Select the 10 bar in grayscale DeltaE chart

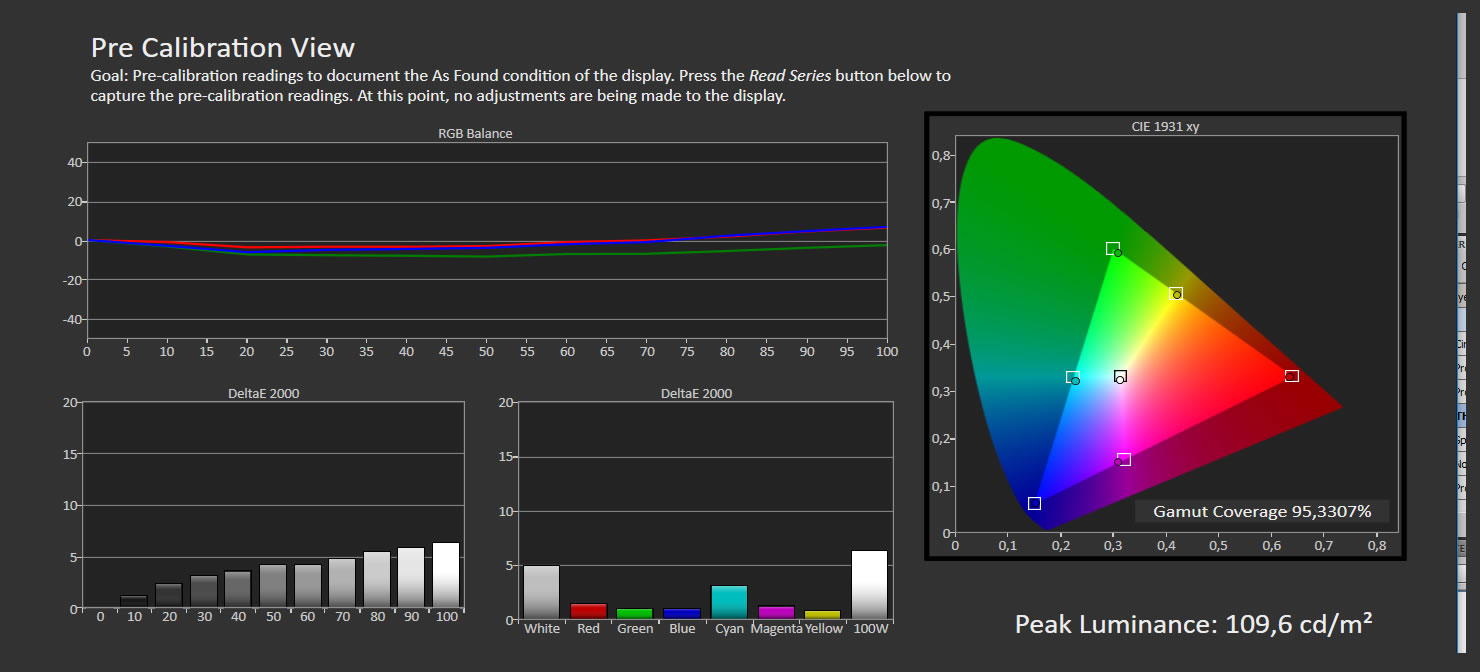pyautogui.click(x=134, y=602)
